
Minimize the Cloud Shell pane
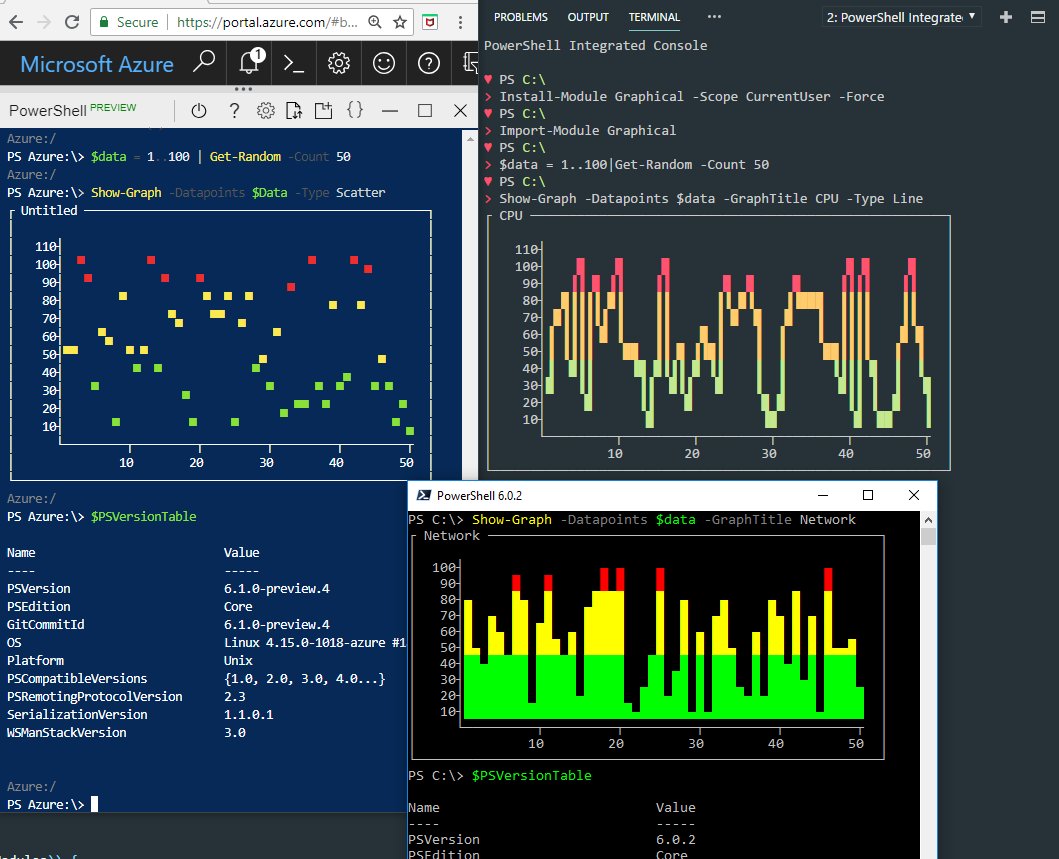390,110
